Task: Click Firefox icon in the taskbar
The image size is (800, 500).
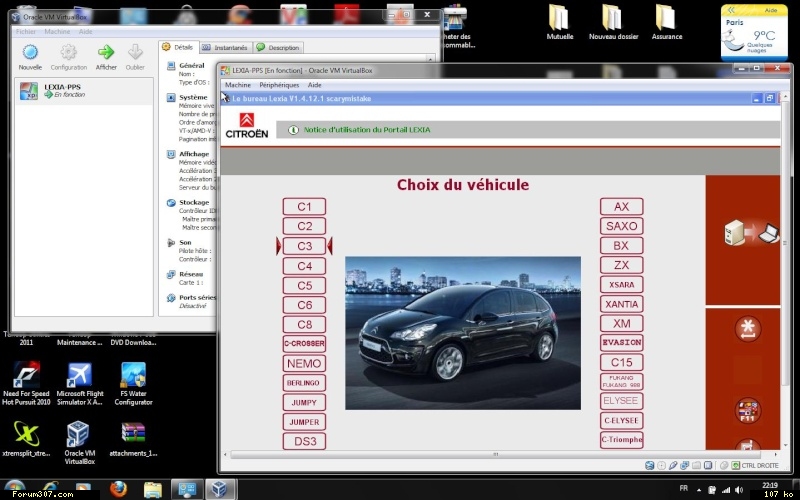Action: (119, 489)
